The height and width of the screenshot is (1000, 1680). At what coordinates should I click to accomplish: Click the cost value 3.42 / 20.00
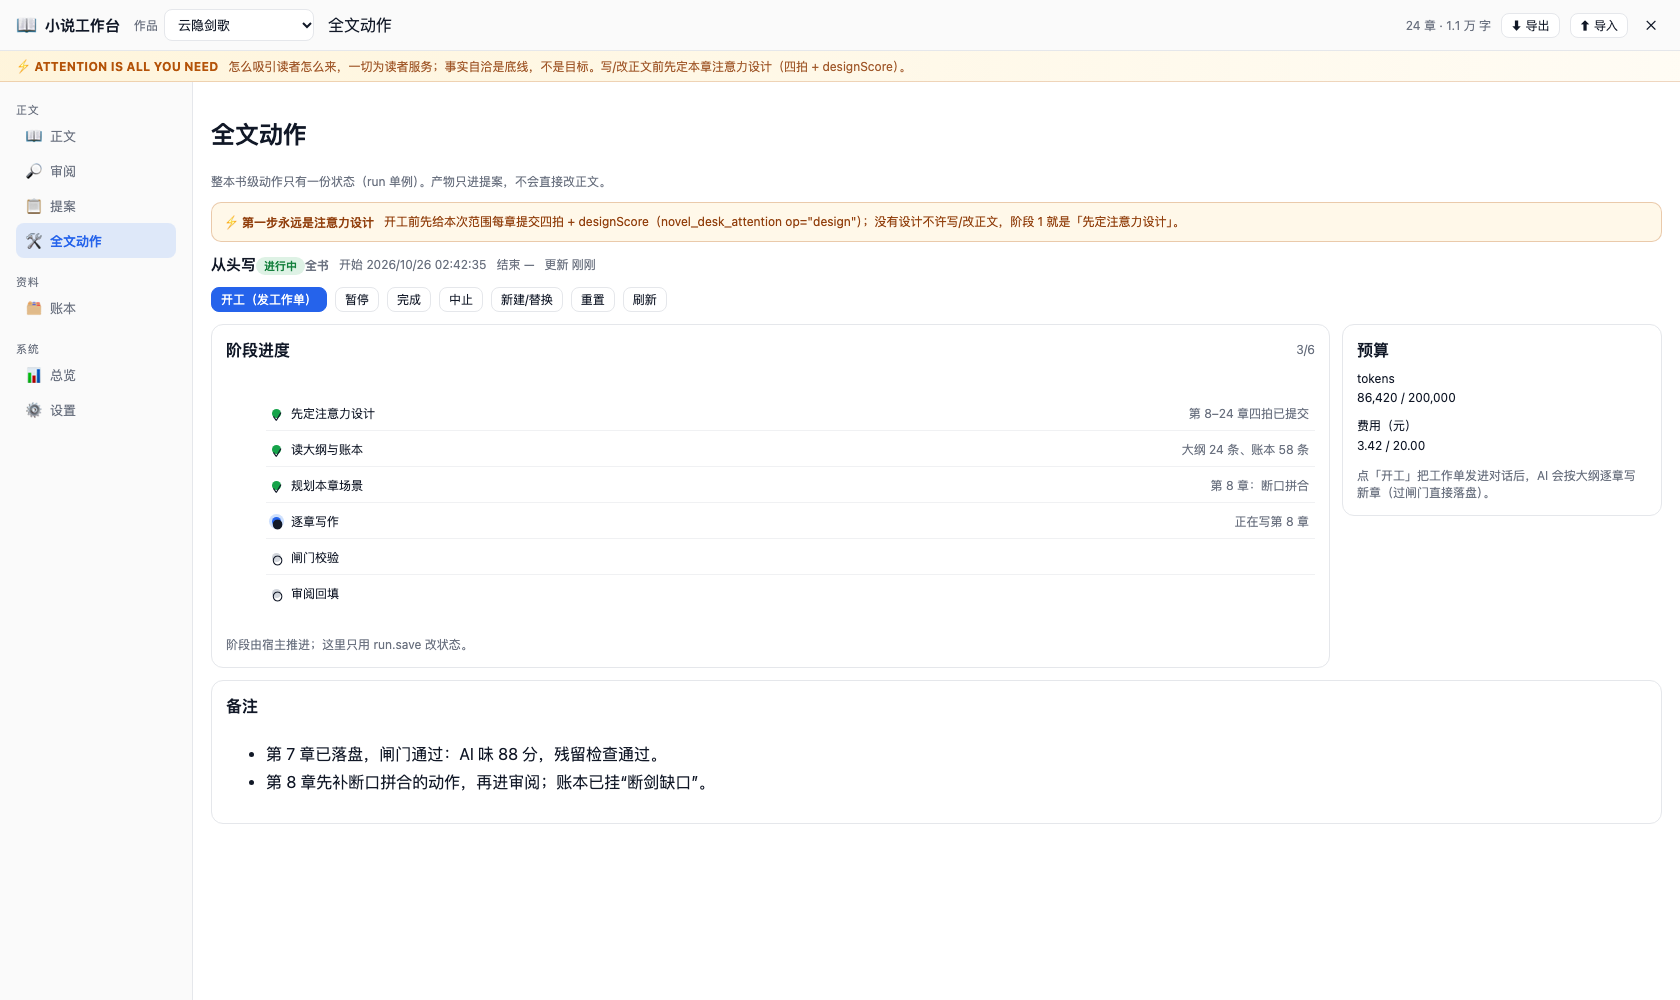[1391, 446]
